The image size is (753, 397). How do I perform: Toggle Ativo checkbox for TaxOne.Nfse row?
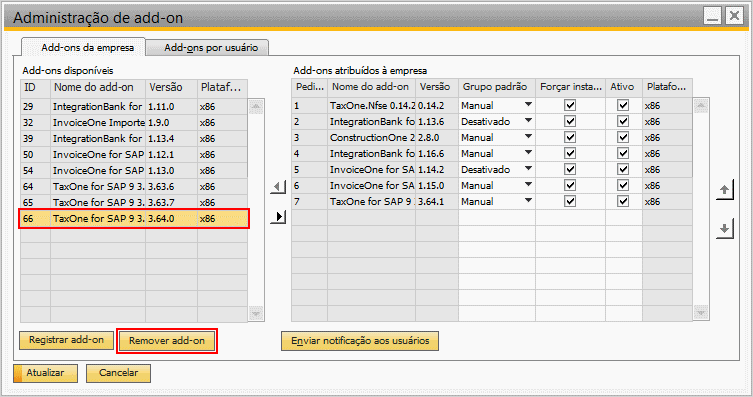[x=623, y=105]
